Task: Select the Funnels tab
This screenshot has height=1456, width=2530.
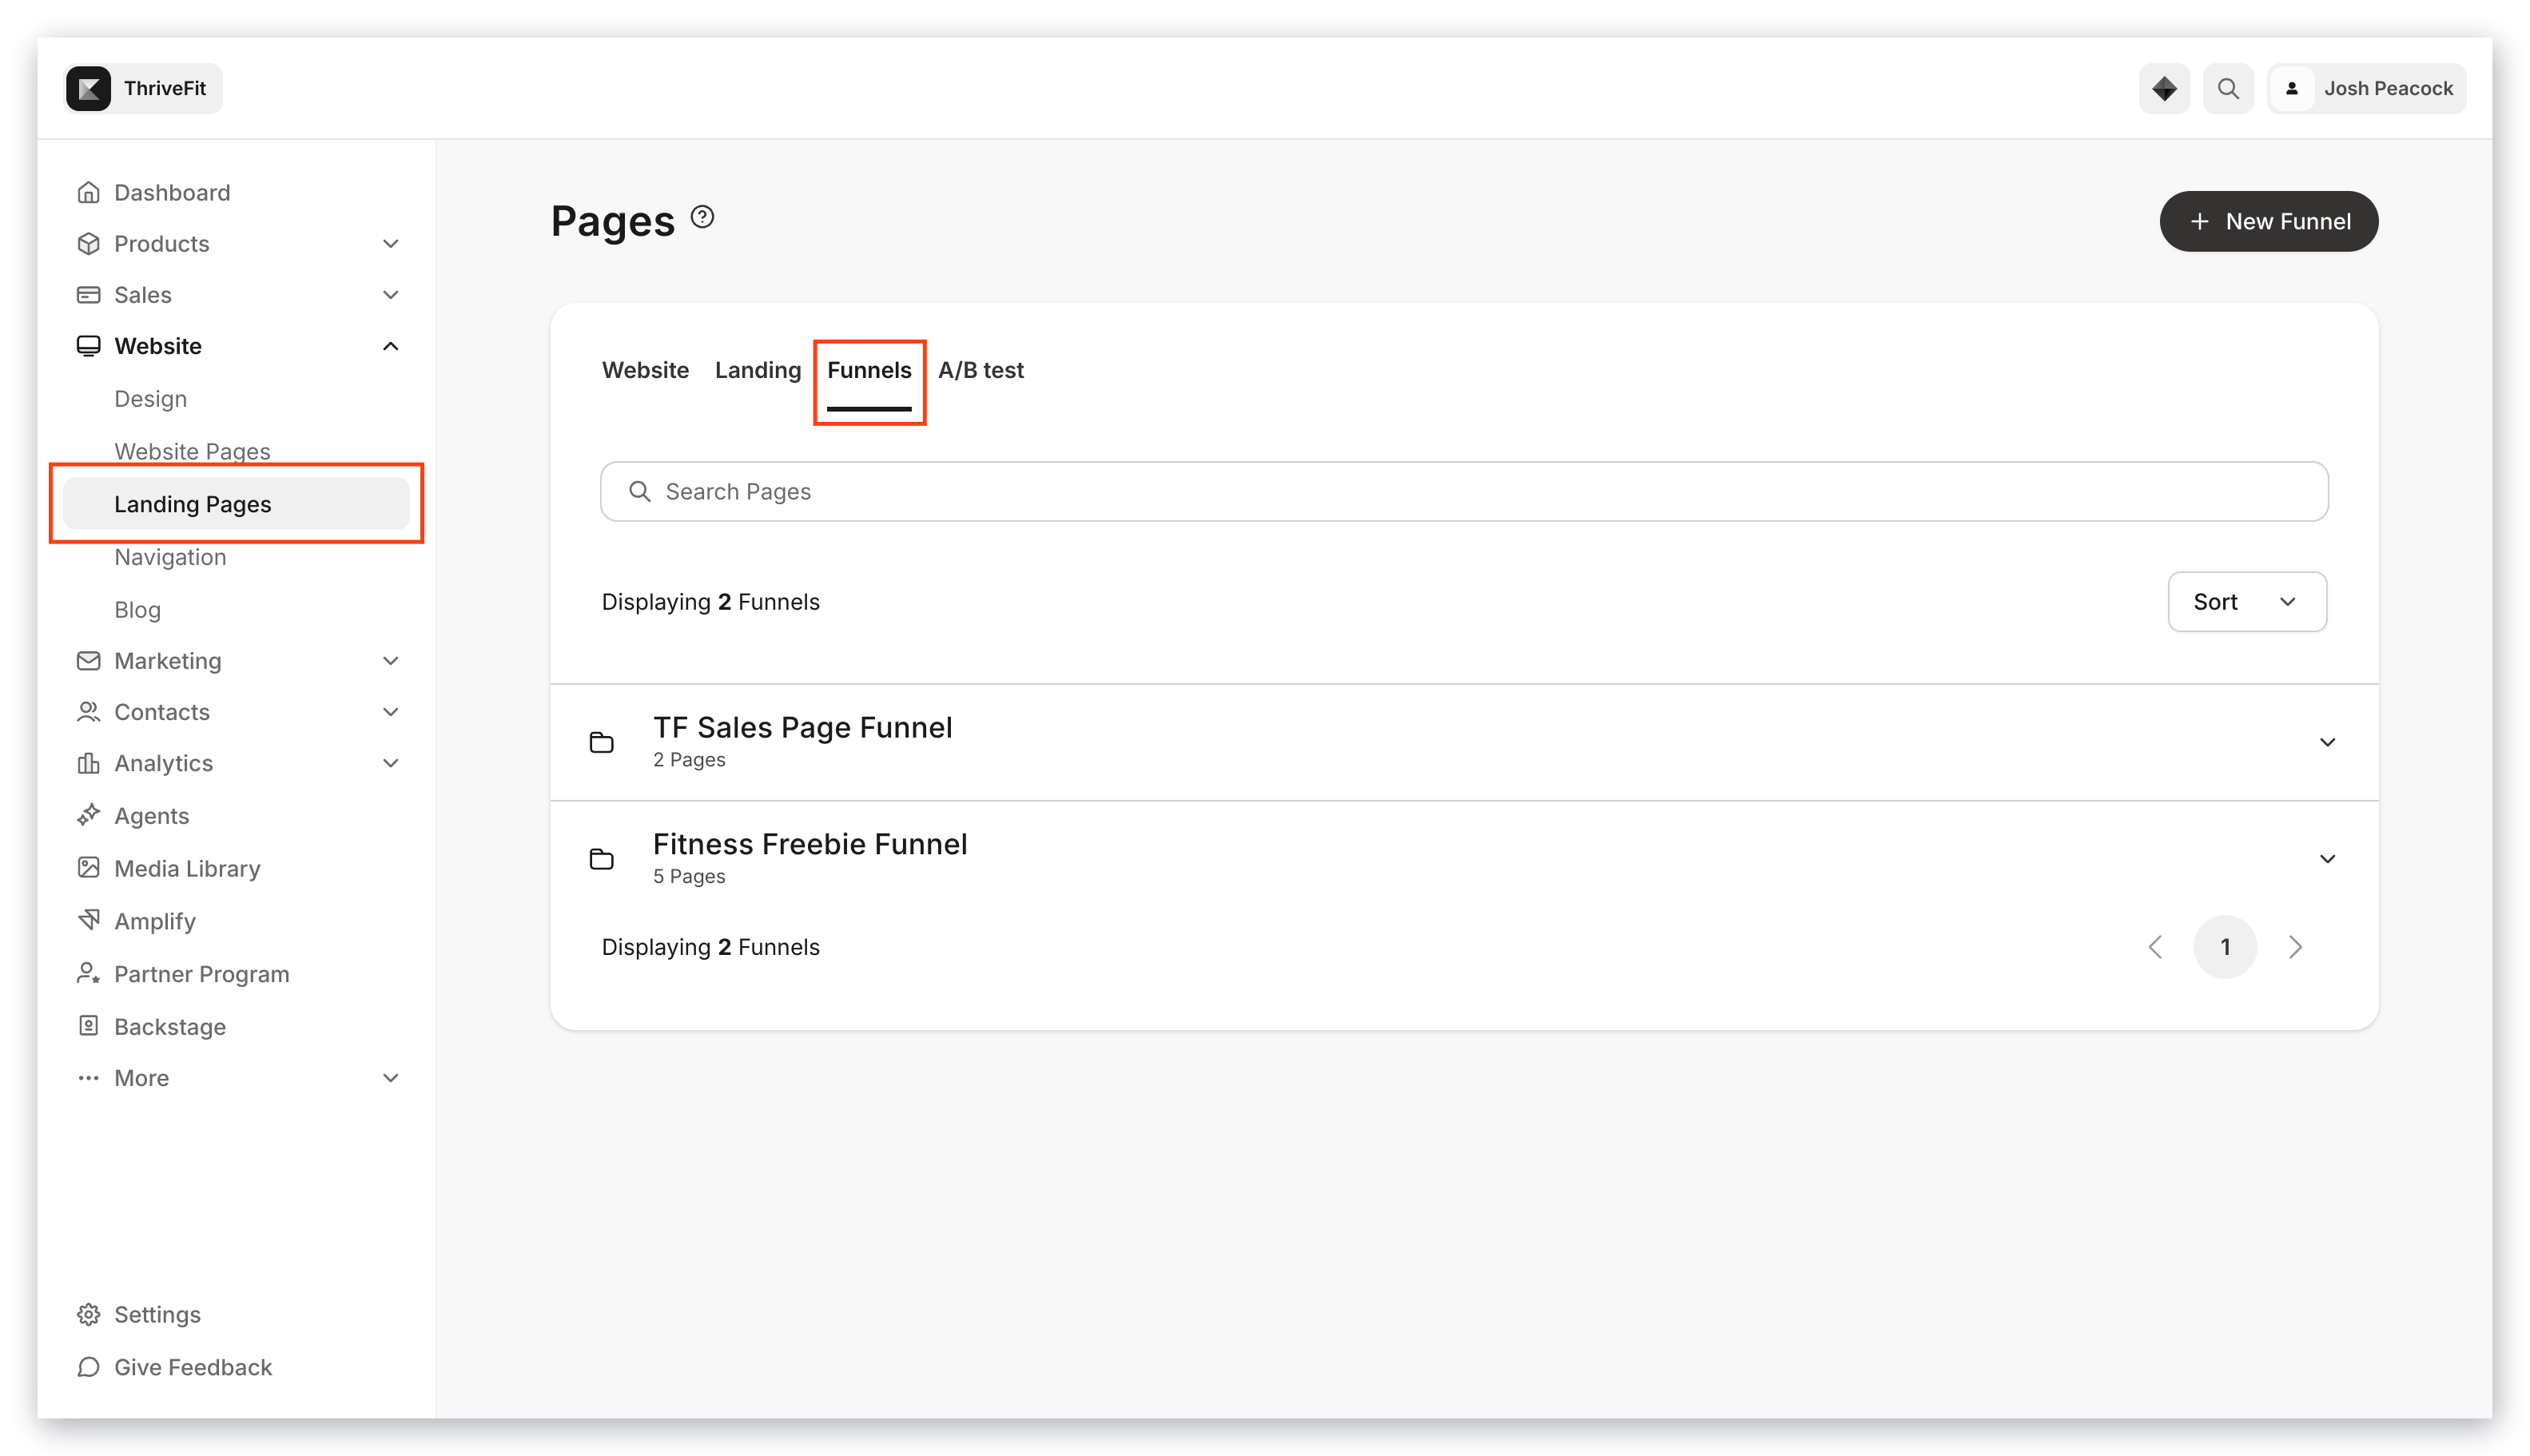Action: 868,370
